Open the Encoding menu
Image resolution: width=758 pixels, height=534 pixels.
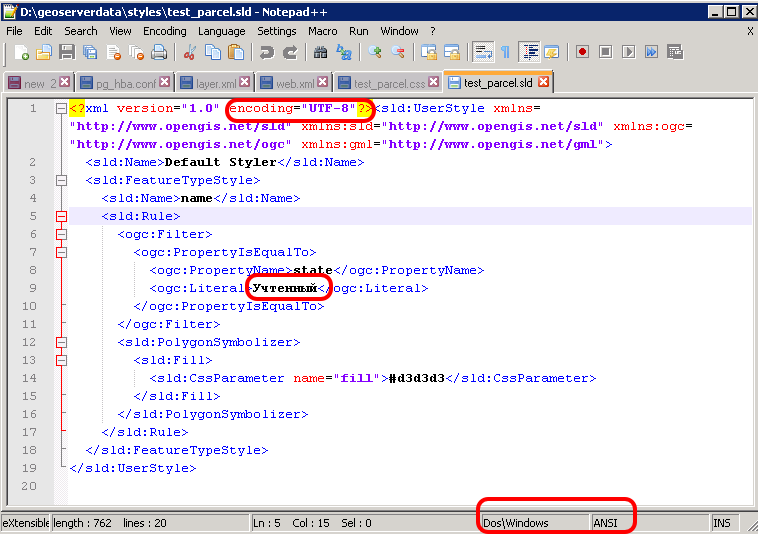point(165,31)
